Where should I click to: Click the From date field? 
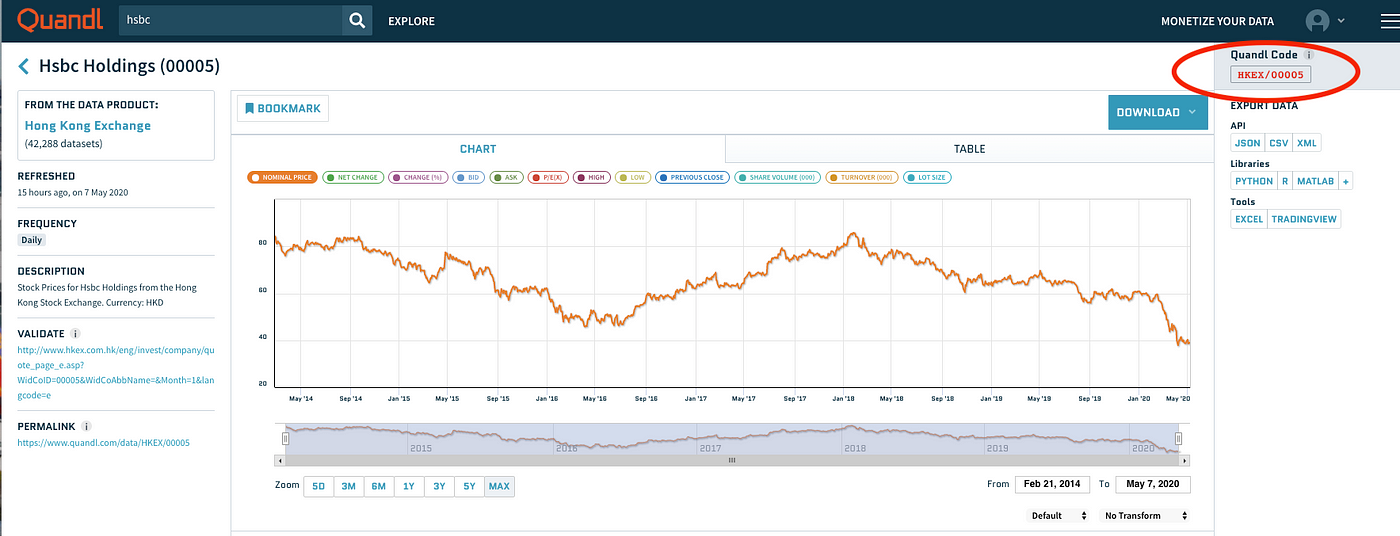click(1053, 484)
